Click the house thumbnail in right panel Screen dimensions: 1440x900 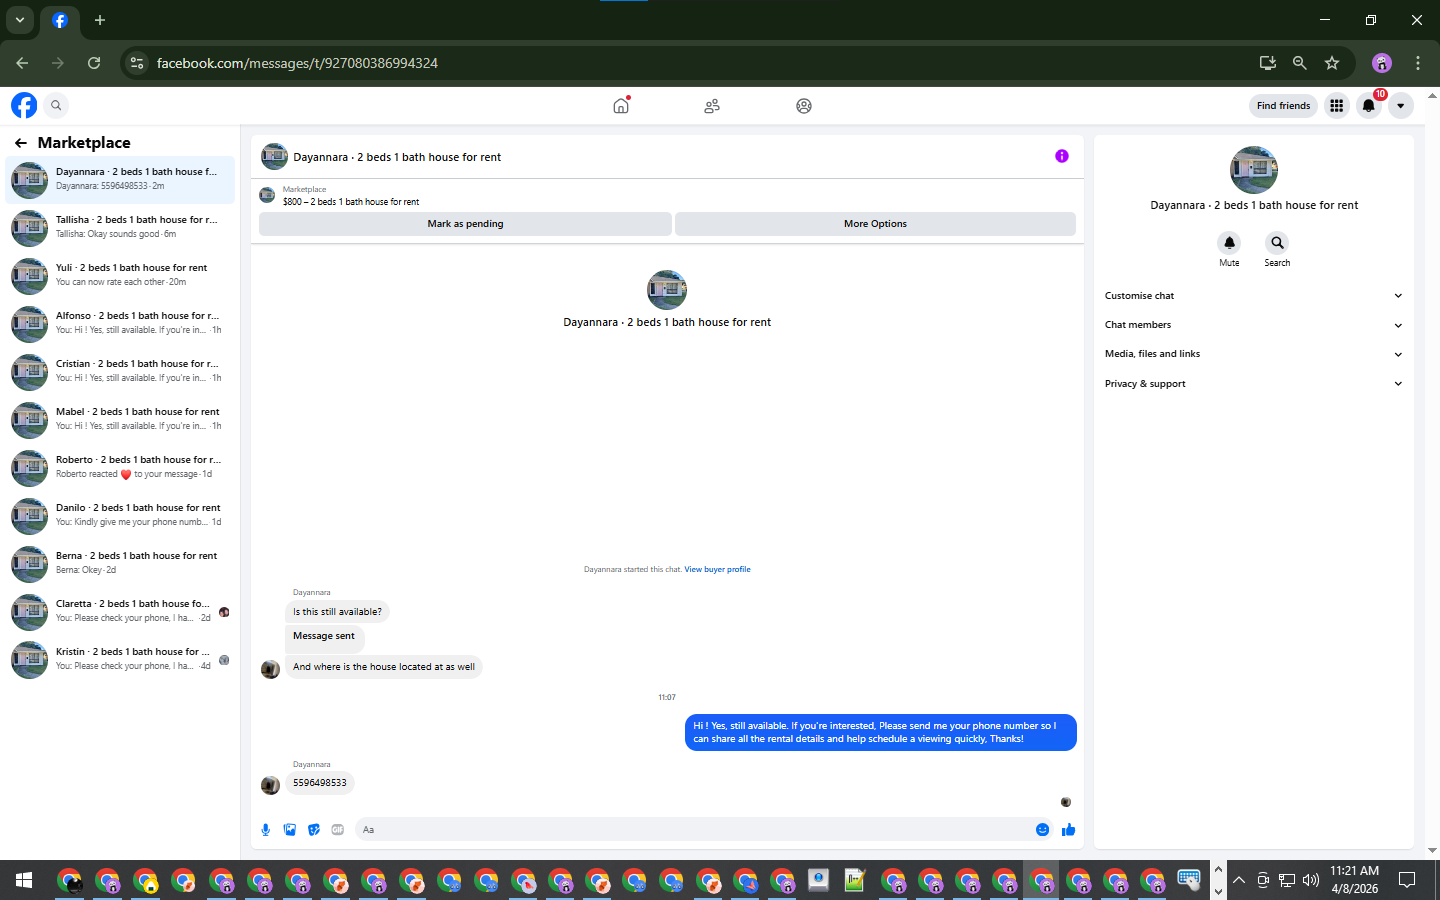point(1254,170)
